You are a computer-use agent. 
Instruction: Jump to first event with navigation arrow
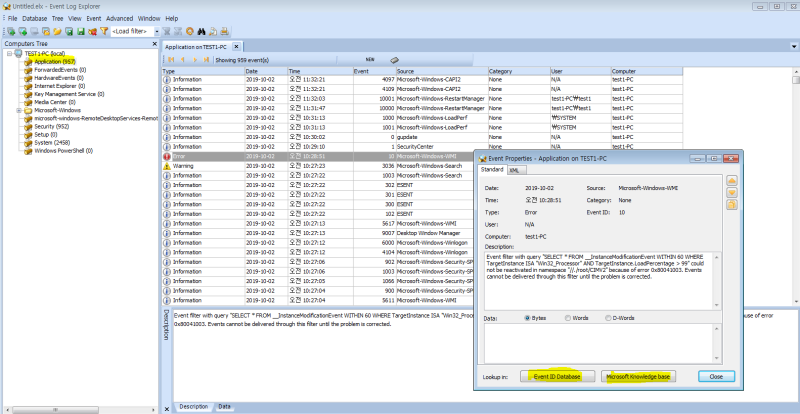[171, 60]
